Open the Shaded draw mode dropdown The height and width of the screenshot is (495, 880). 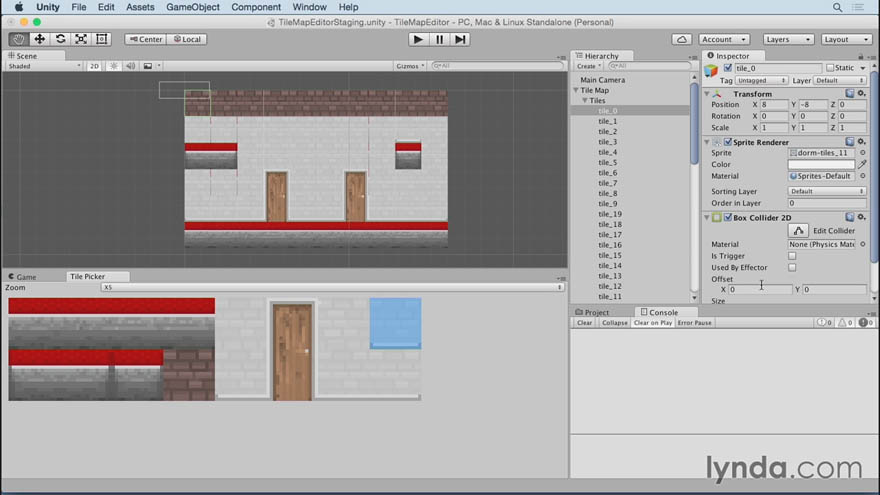click(44, 66)
